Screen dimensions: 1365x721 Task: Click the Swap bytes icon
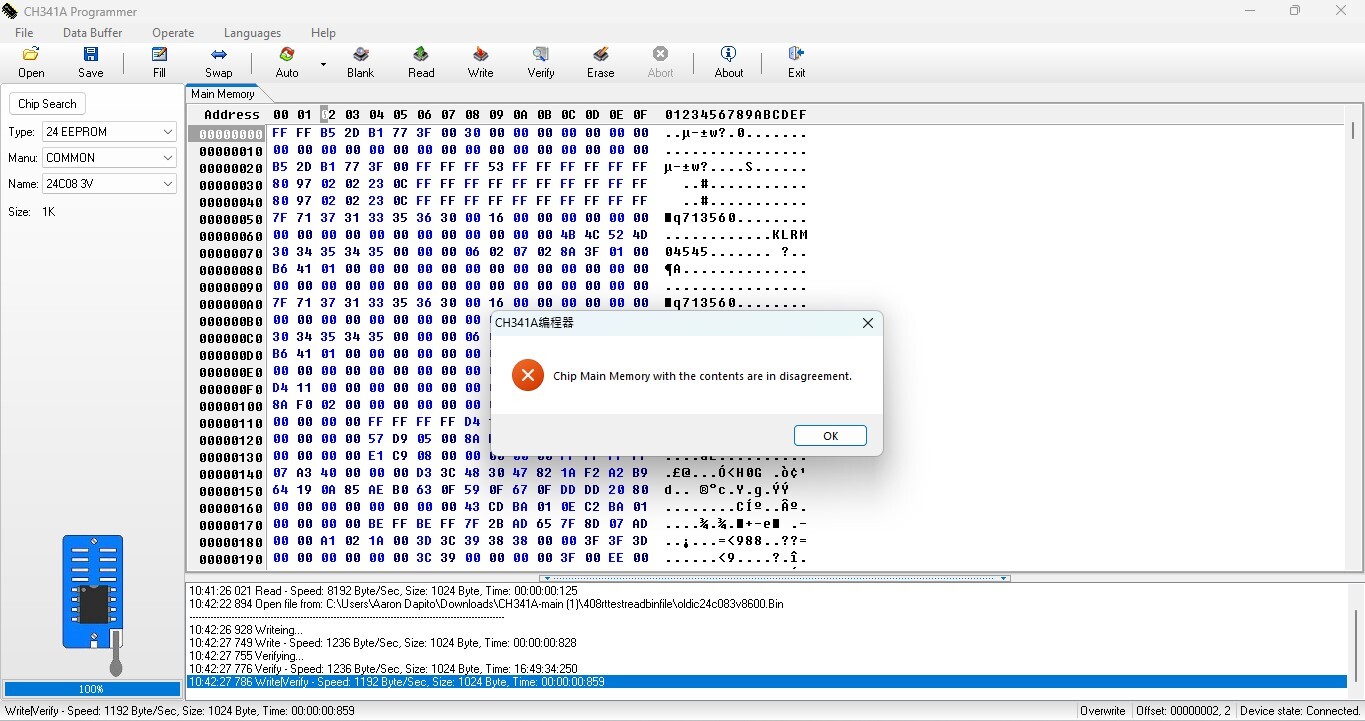[218, 62]
